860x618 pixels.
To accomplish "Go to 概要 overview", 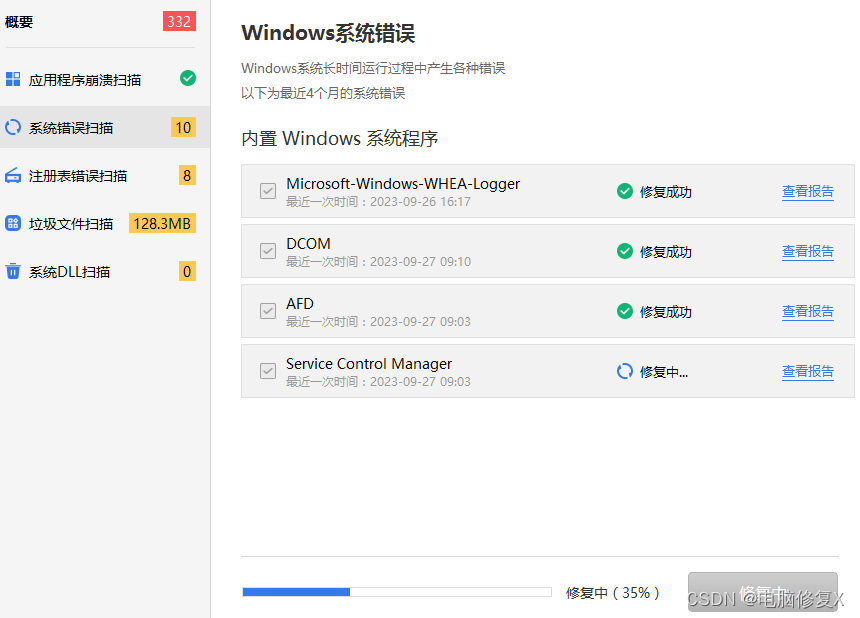I will point(19,22).
